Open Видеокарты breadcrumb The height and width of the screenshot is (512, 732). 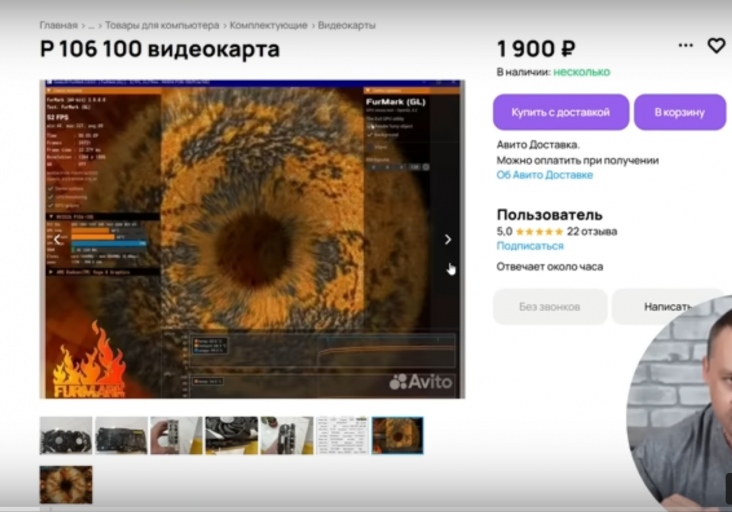tap(346, 25)
